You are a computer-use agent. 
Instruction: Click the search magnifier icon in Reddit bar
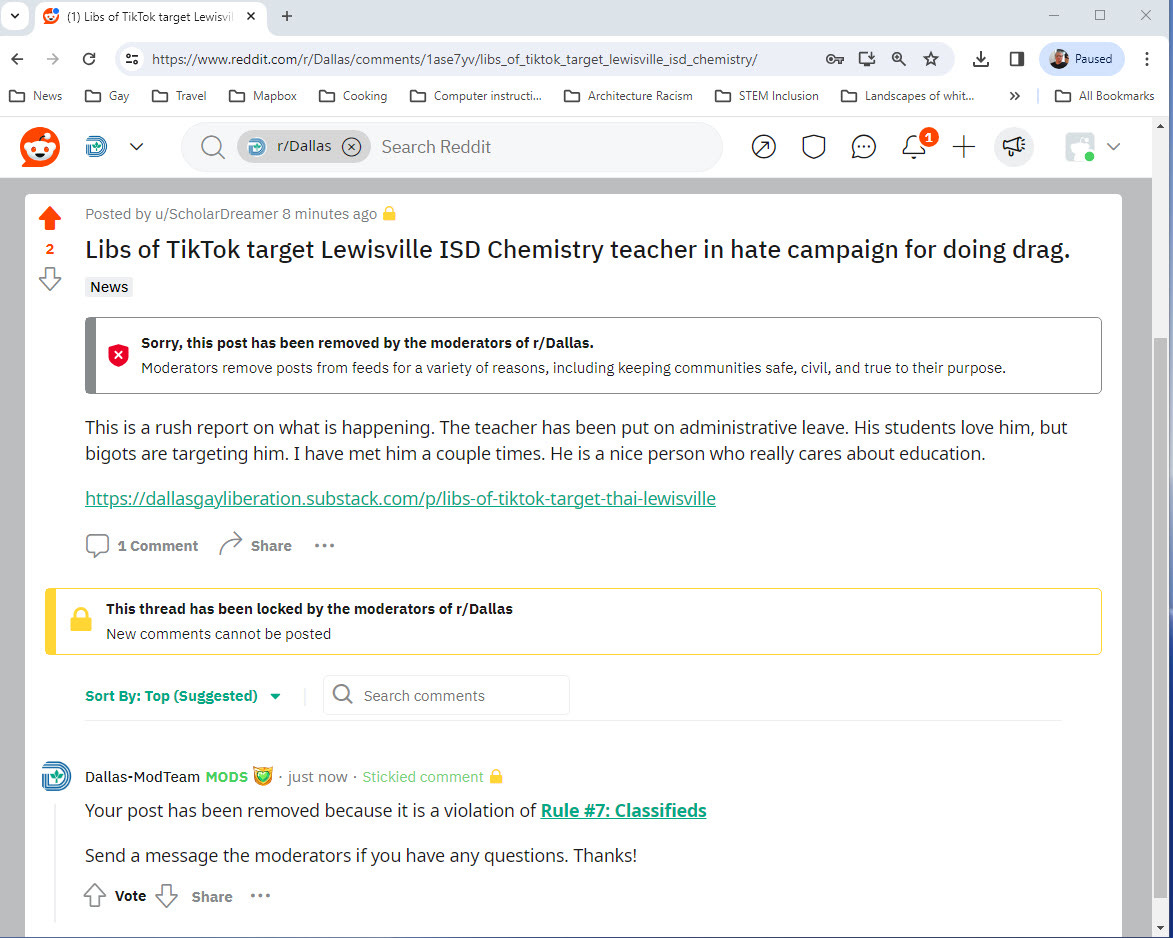[212, 147]
